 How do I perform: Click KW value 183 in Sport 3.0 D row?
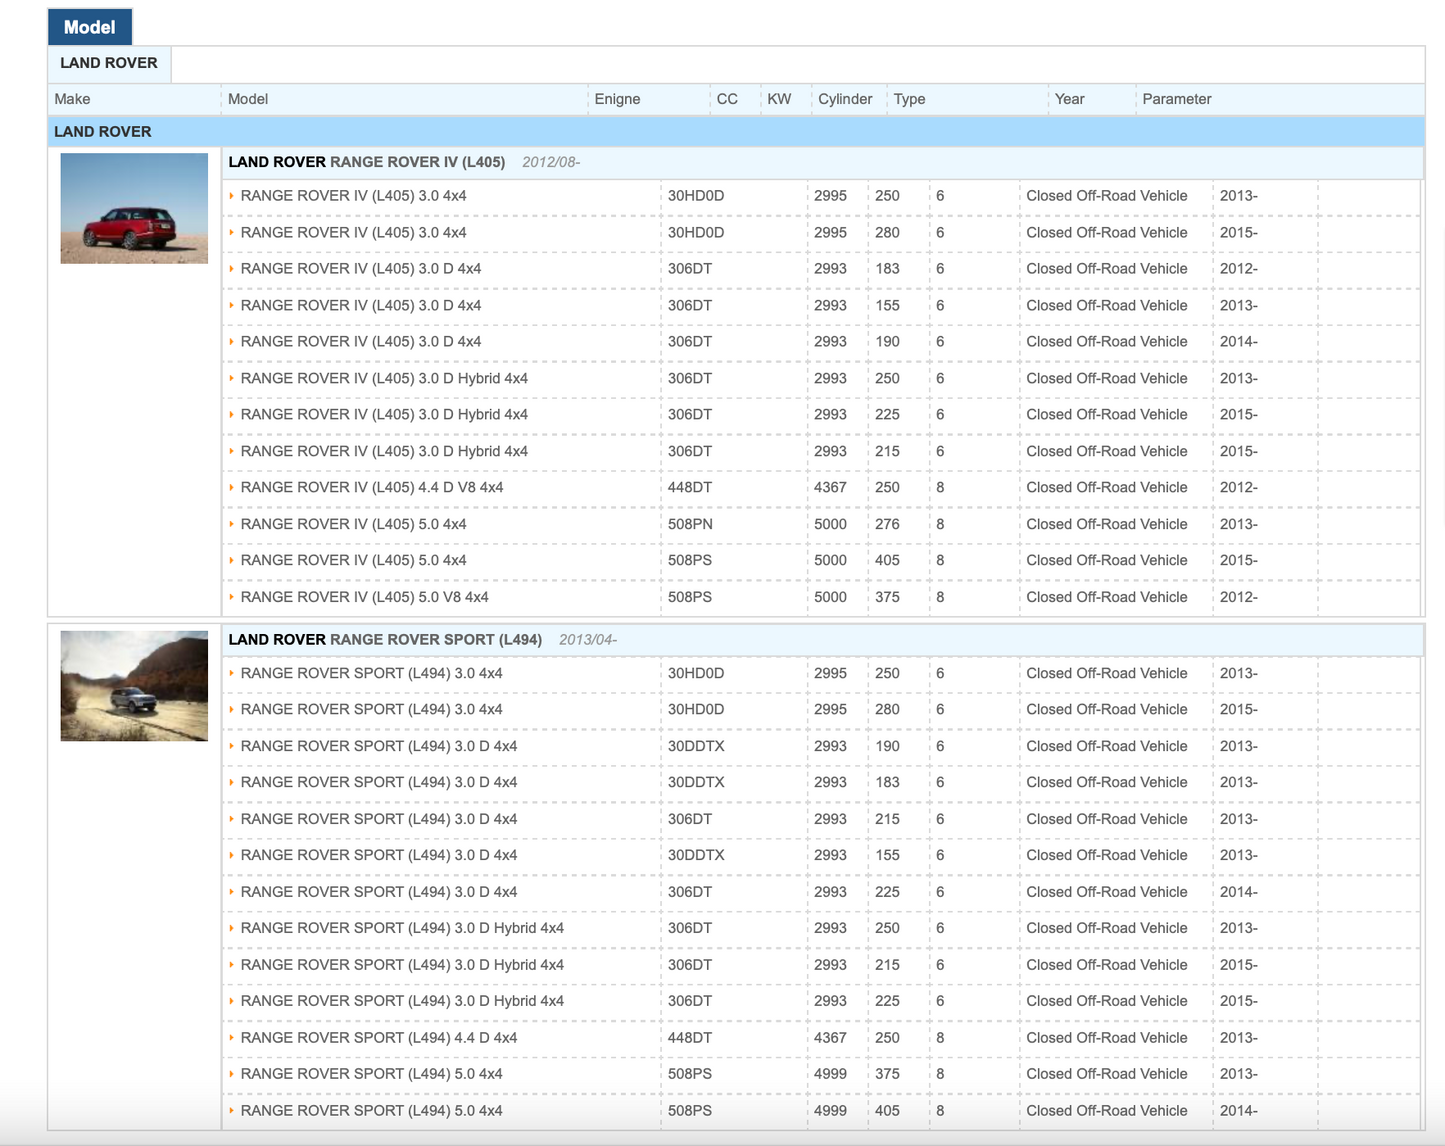click(x=887, y=782)
